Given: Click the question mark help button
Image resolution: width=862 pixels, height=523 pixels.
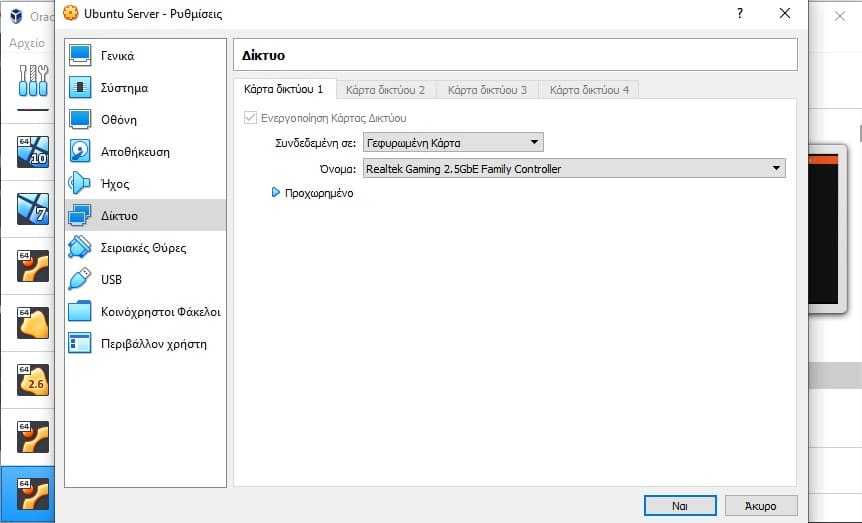Looking at the screenshot, I should [740, 14].
